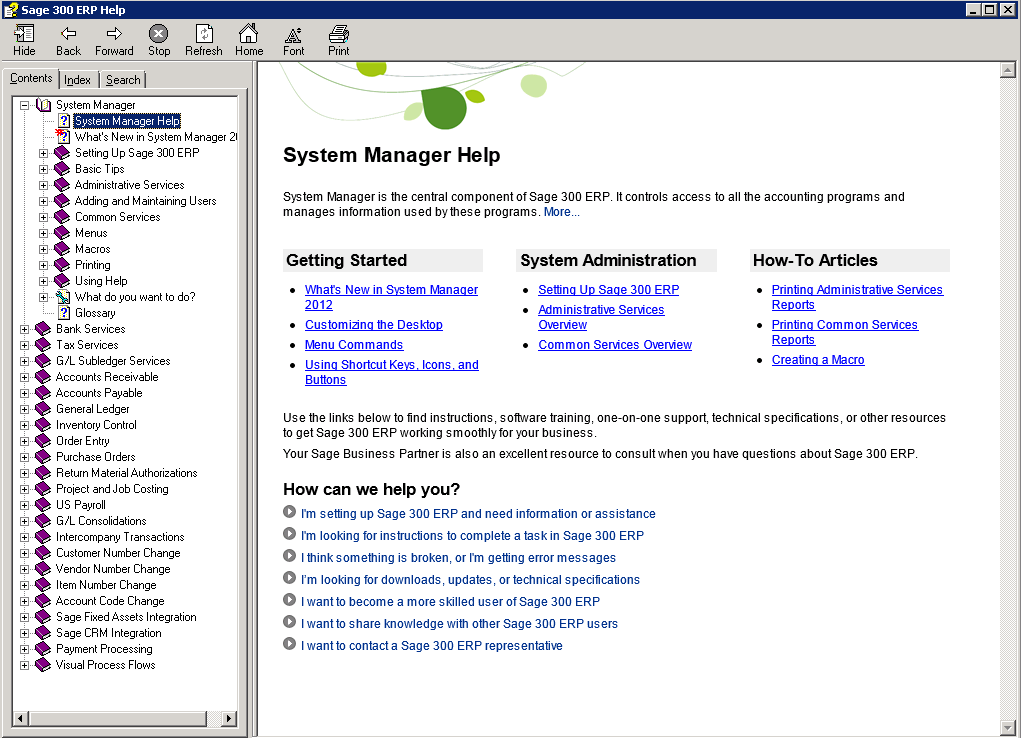Image resolution: width=1021 pixels, height=738 pixels.
Task: Expand the Using Help node
Action: point(43,281)
